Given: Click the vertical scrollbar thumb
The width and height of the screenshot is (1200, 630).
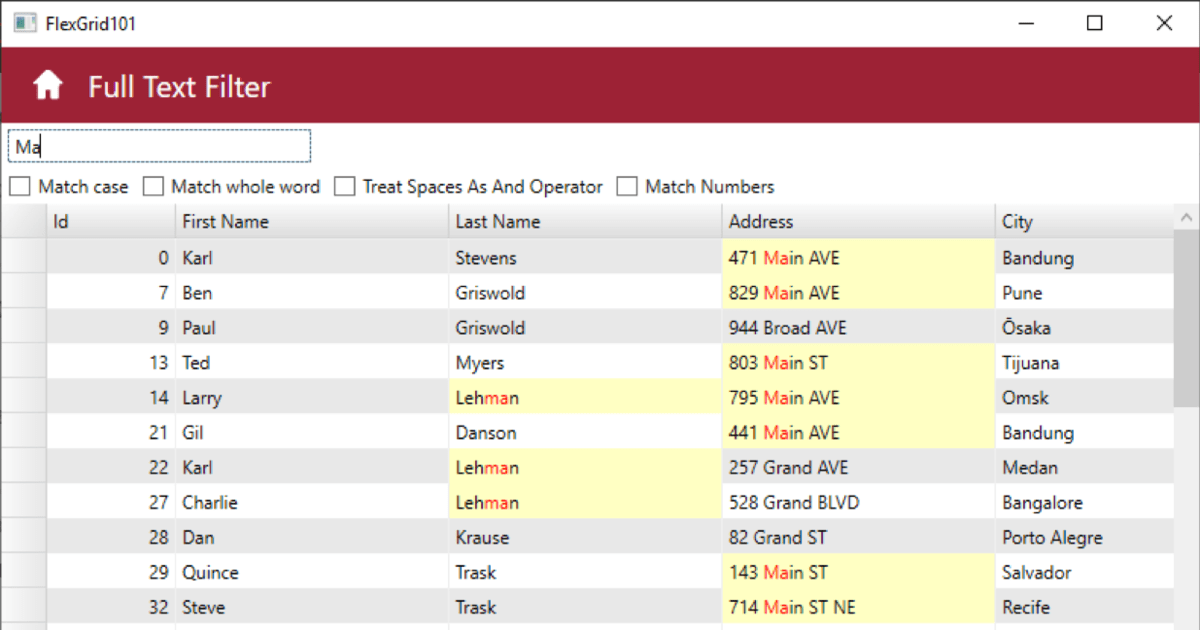Looking at the screenshot, I should [1187, 320].
